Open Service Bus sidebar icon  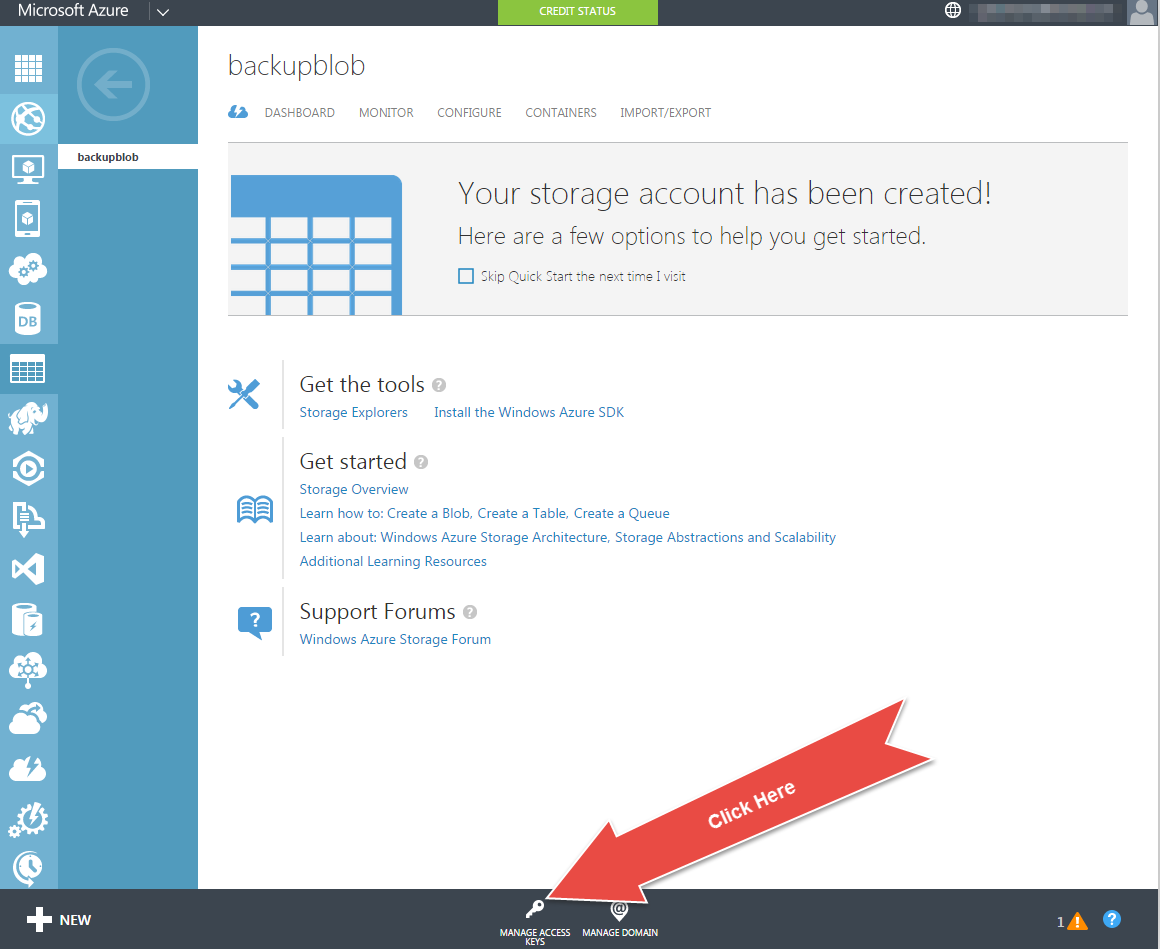click(x=28, y=519)
